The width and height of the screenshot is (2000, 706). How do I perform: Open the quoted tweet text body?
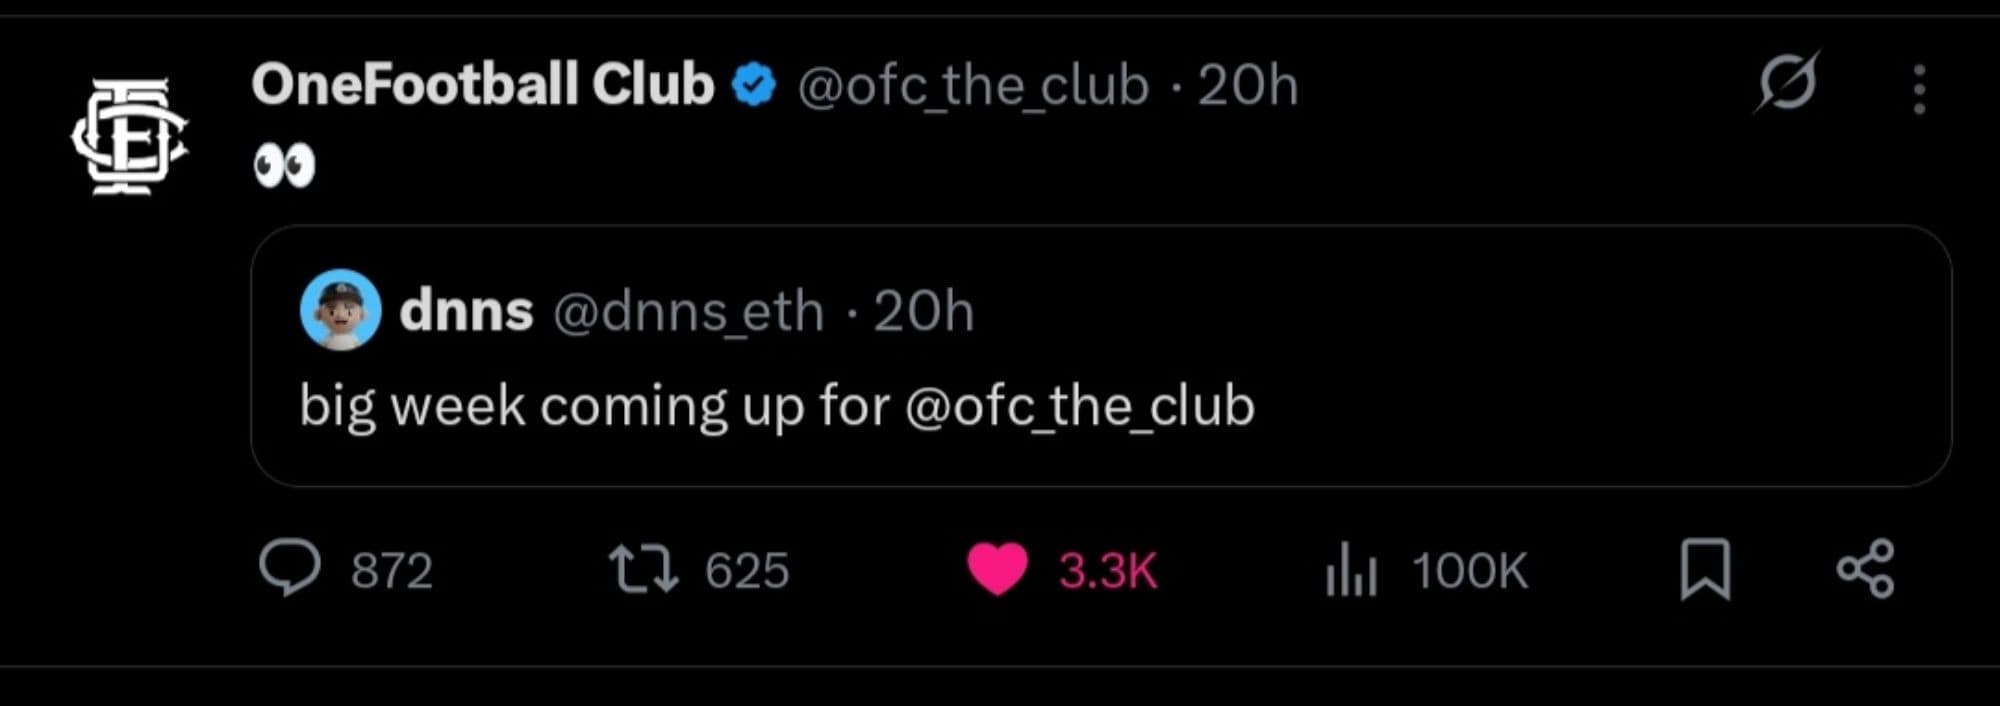click(600, 407)
